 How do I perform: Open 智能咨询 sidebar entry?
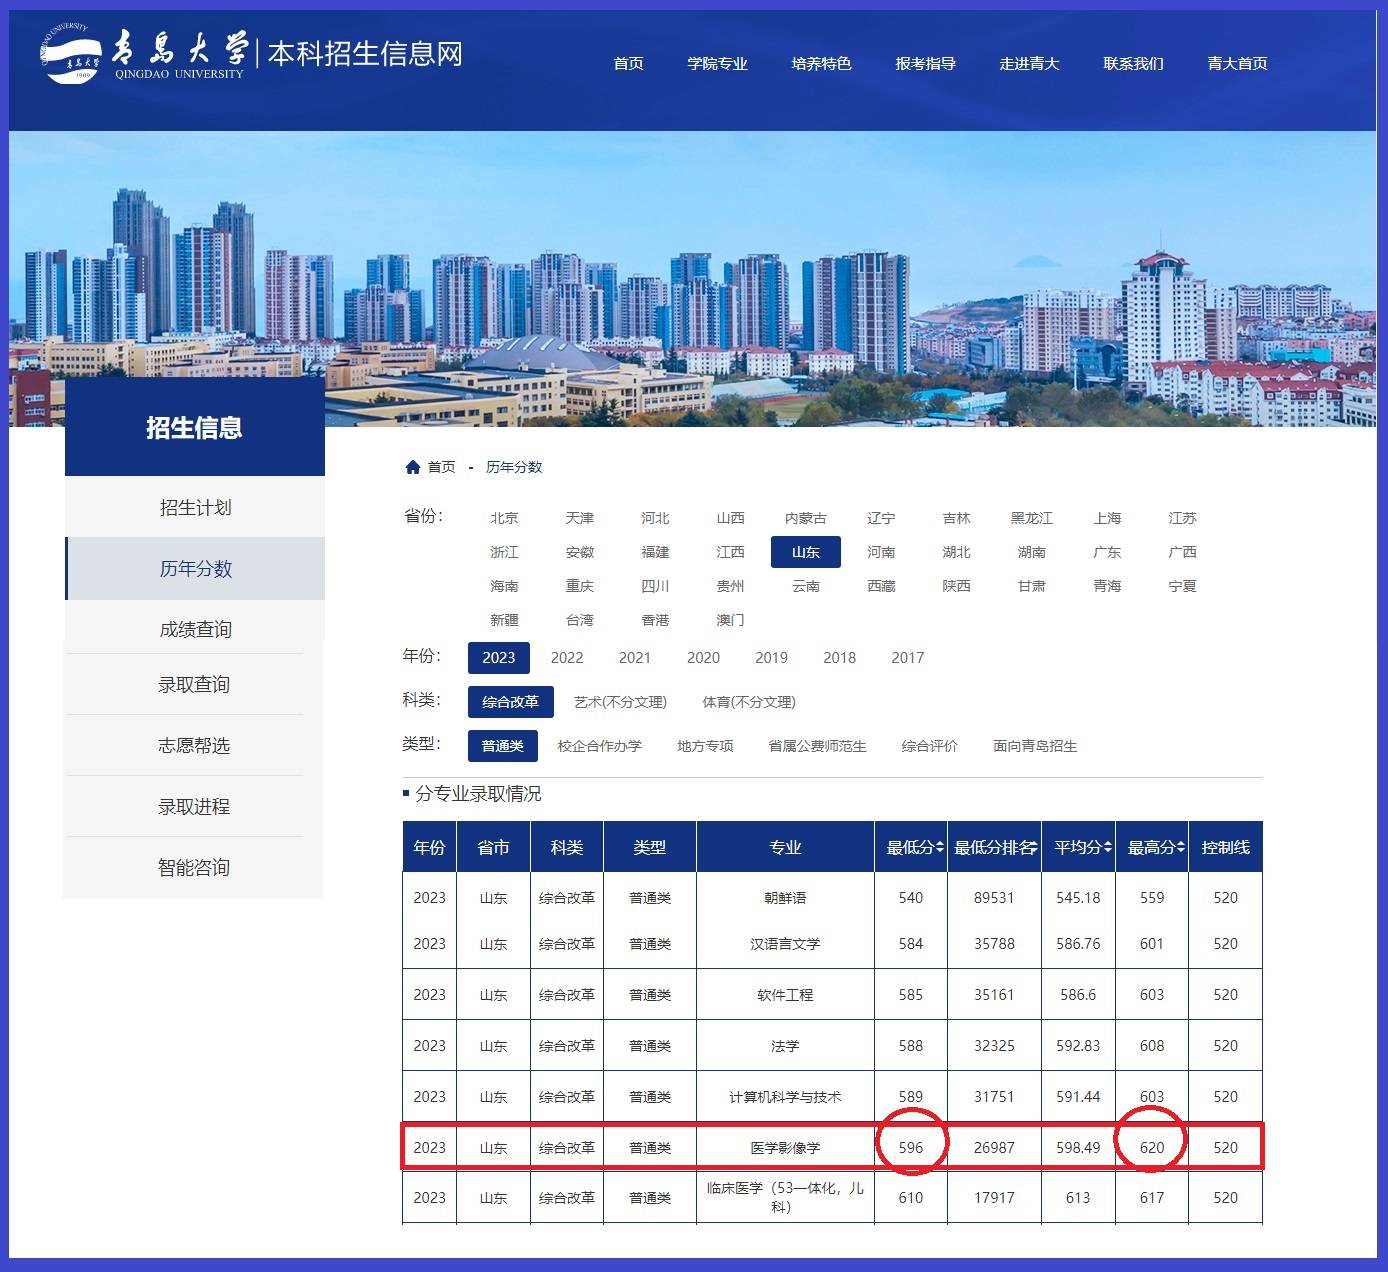194,868
